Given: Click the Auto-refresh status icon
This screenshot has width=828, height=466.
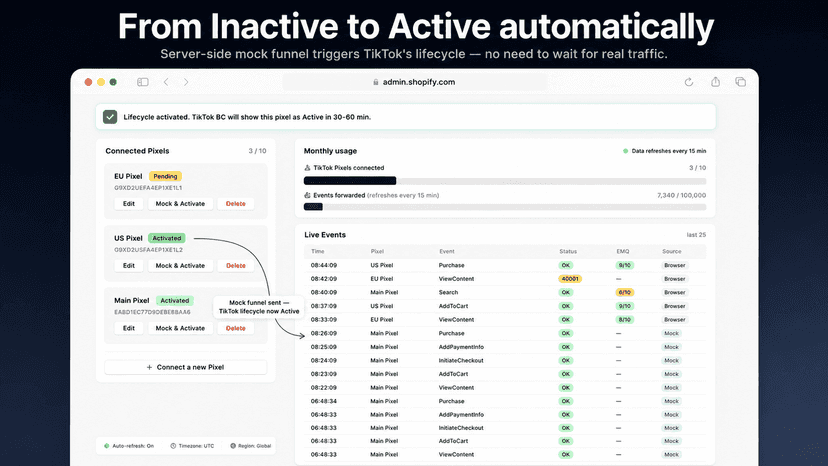Looking at the screenshot, I should coord(107,446).
